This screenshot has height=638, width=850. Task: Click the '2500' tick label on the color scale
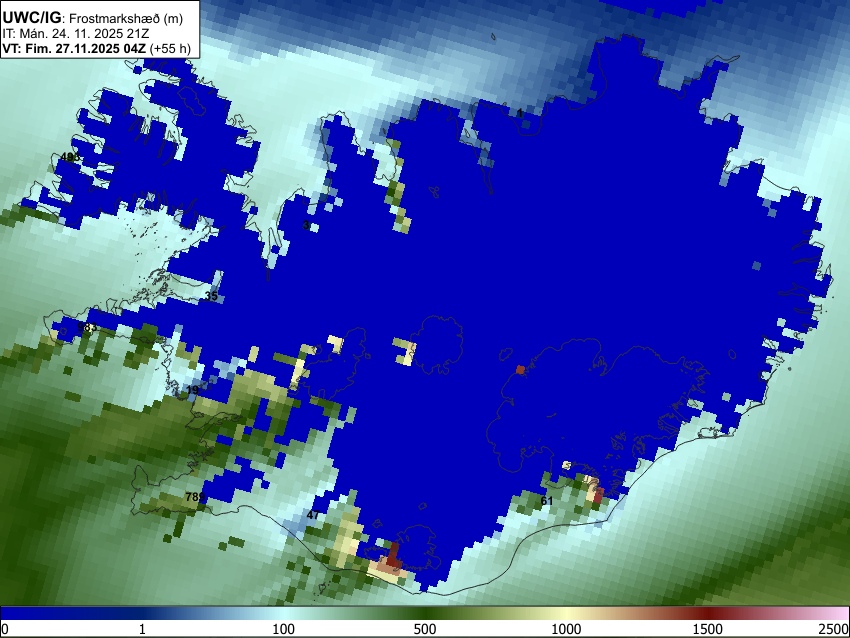[834, 629]
